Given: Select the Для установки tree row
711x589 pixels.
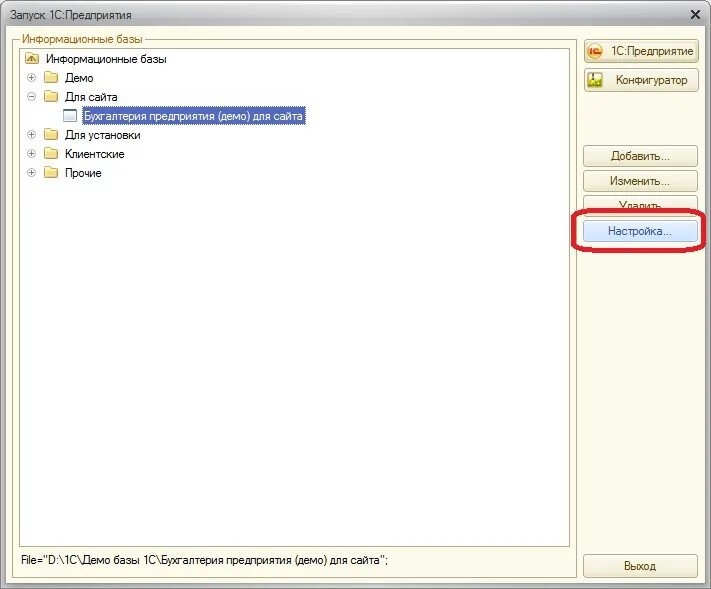Looking at the screenshot, I should tap(102, 135).
